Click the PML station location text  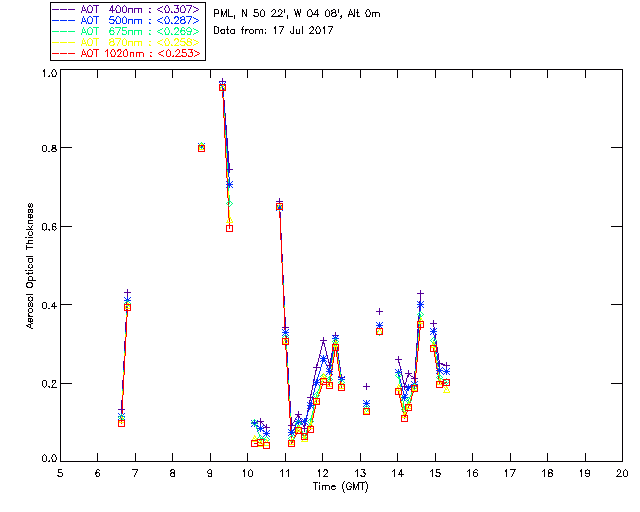point(296,14)
